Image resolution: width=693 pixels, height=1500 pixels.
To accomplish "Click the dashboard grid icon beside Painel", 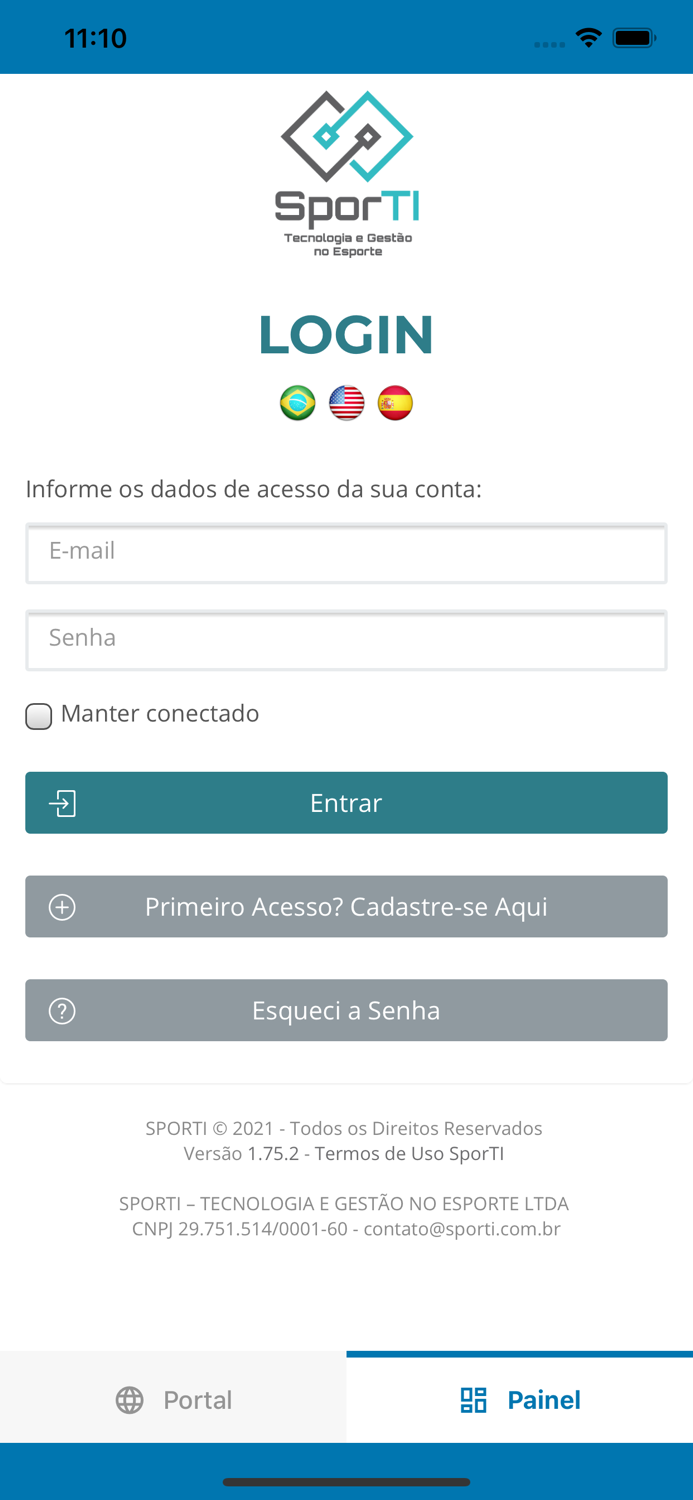I will click(x=471, y=1400).
